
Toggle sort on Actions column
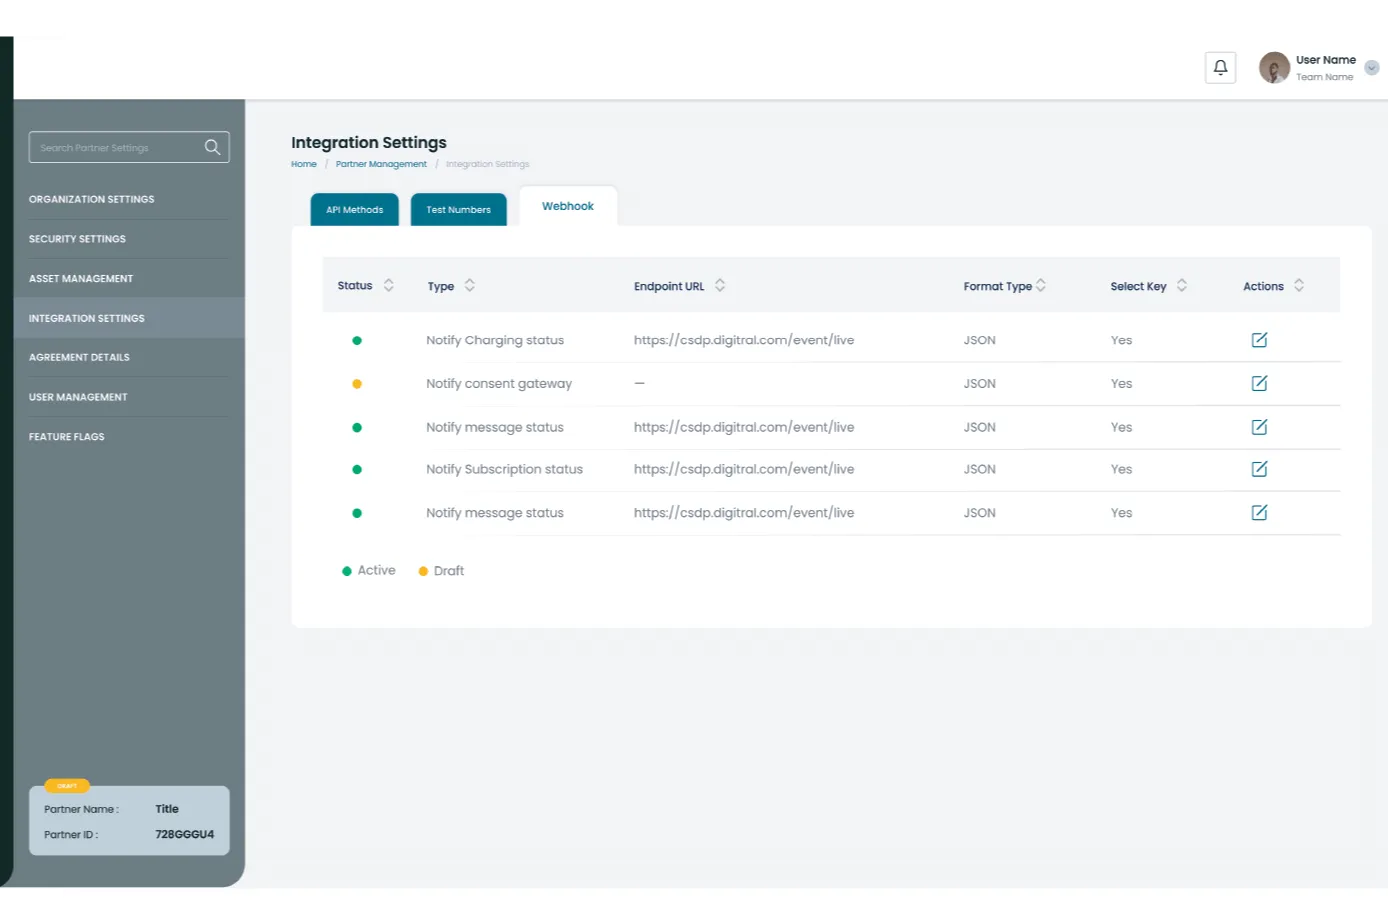point(1299,286)
